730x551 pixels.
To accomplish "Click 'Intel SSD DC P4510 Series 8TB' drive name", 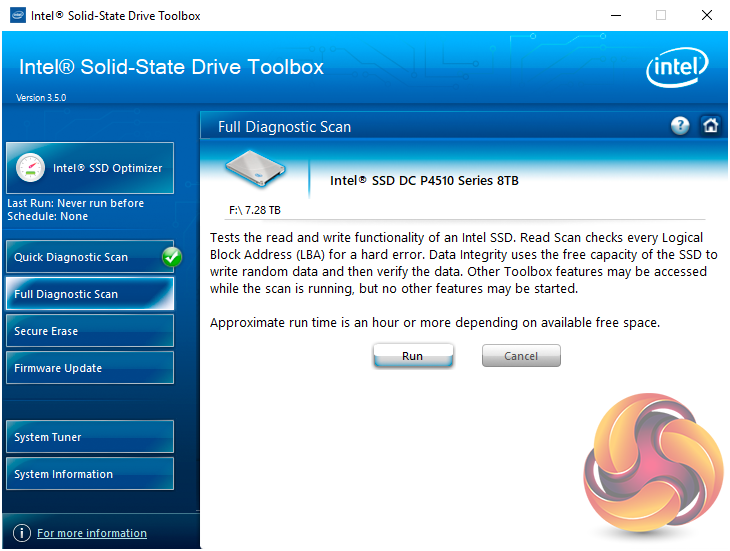I will click(424, 181).
